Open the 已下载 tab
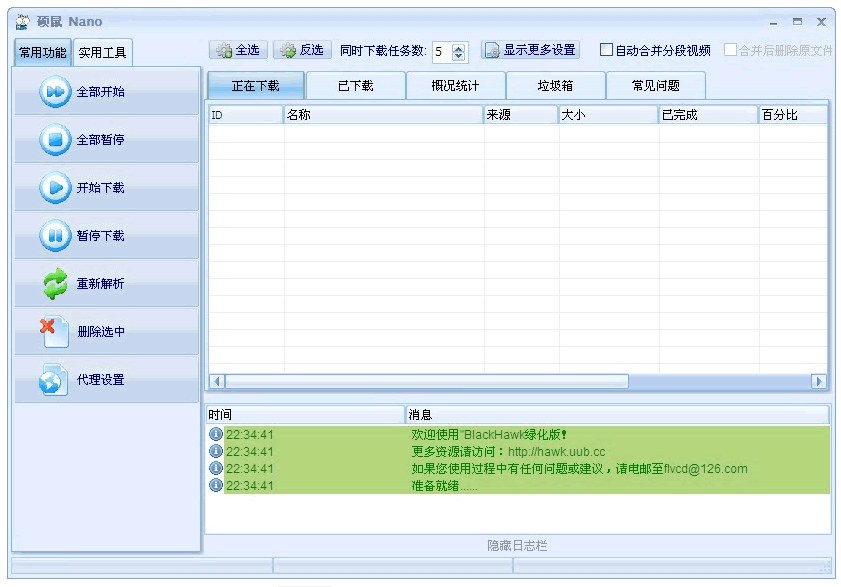The width and height of the screenshot is (841, 587). click(x=356, y=86)
